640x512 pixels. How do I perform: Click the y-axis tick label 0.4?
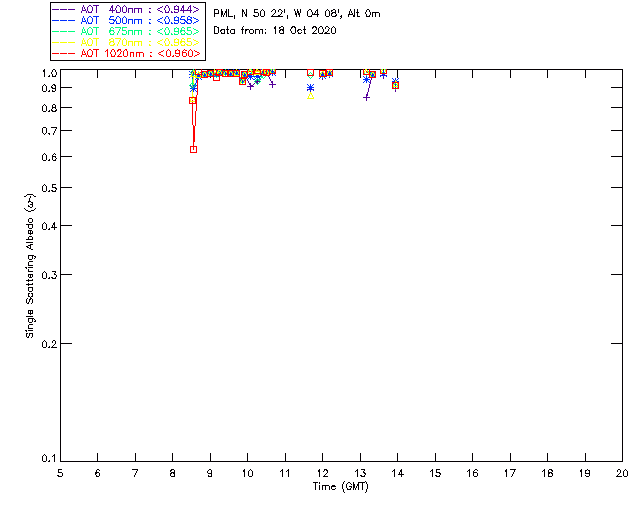pyautogui.click(x=49, y=226)
